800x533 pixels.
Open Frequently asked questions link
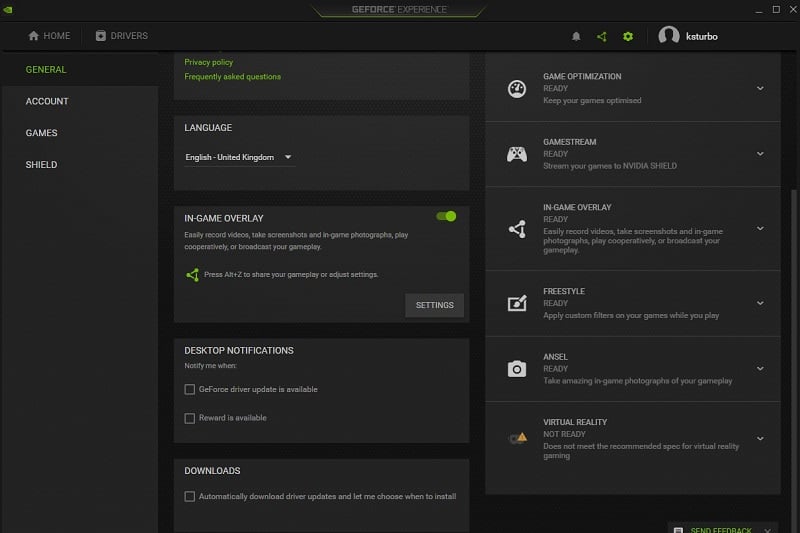click(233, 77)
